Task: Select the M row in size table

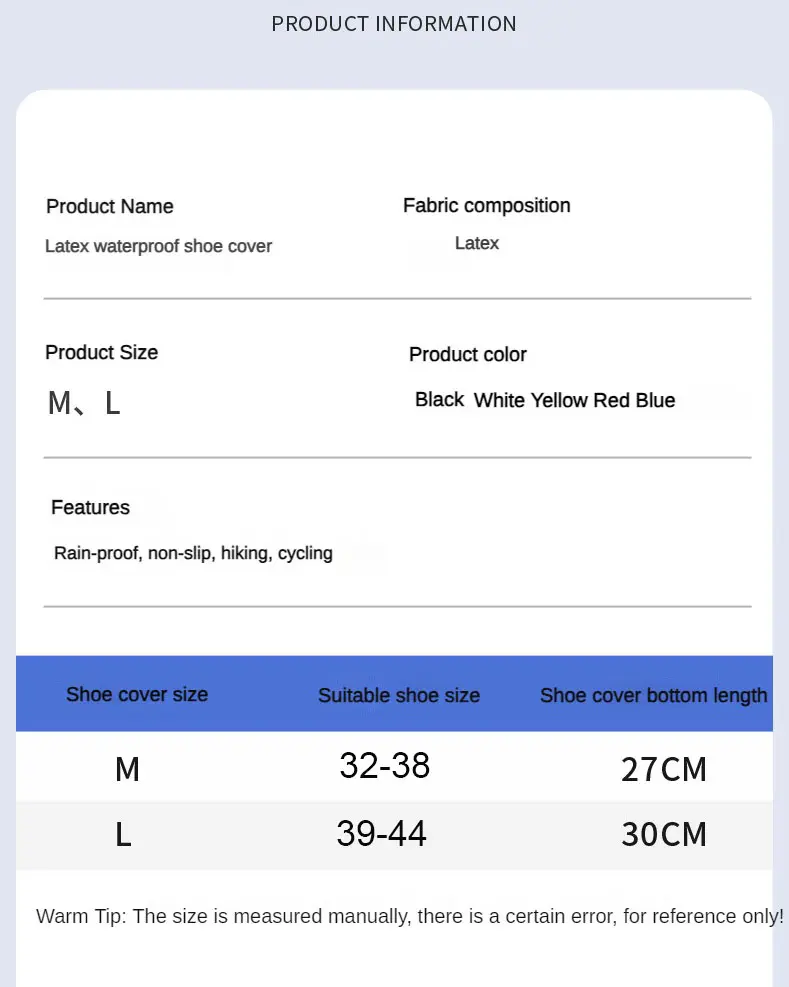Action: click(x=127, y=769)
